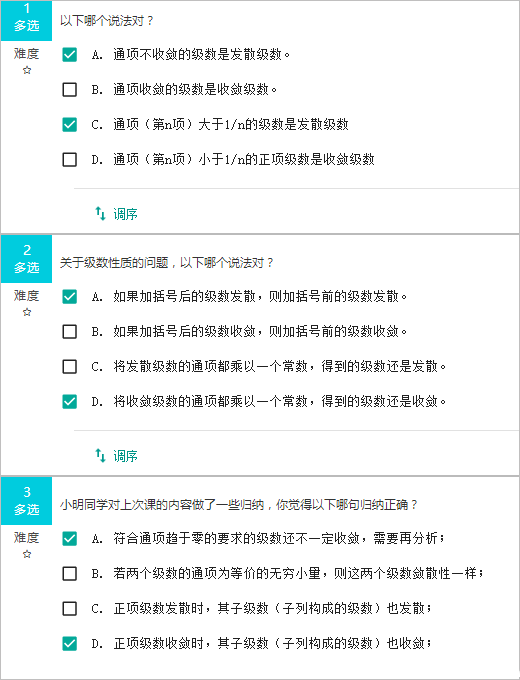Viewport: 520px width, 680px height.
Task: Check option B in question 2
Action: pyautogui.click(x=70, y=332)
